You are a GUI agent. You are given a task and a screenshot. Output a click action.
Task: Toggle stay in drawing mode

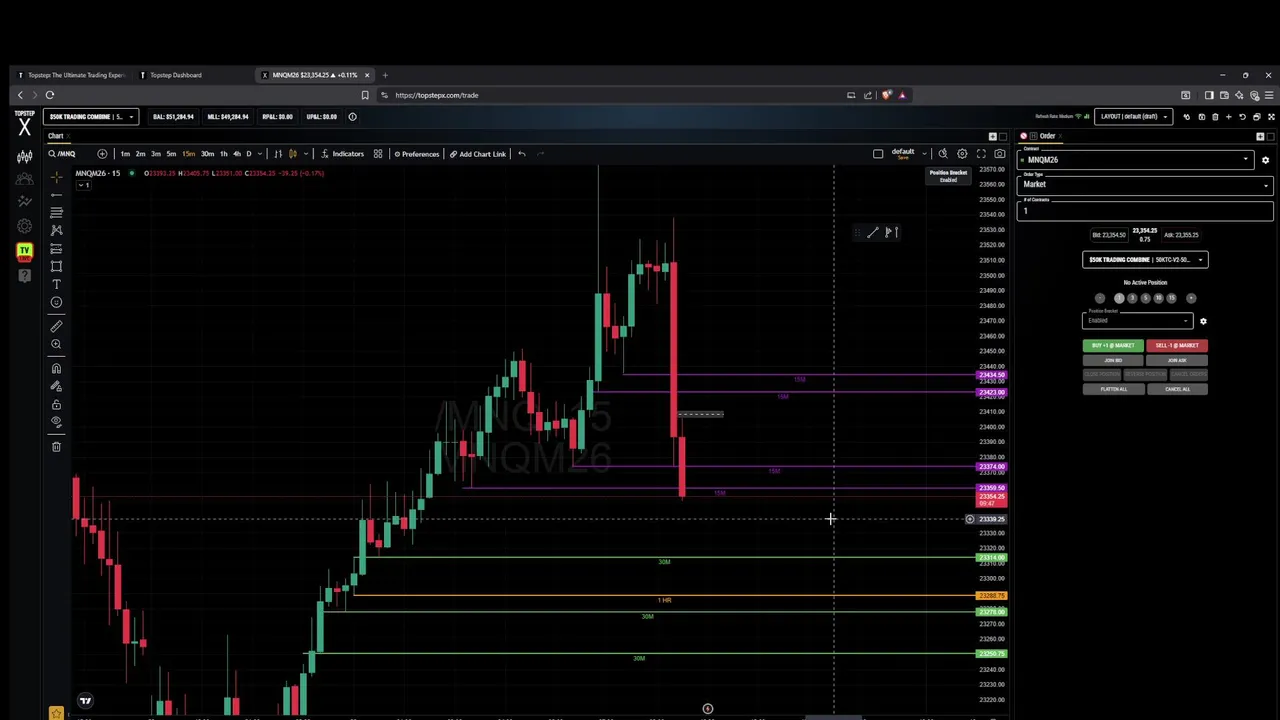click(56, 386)
